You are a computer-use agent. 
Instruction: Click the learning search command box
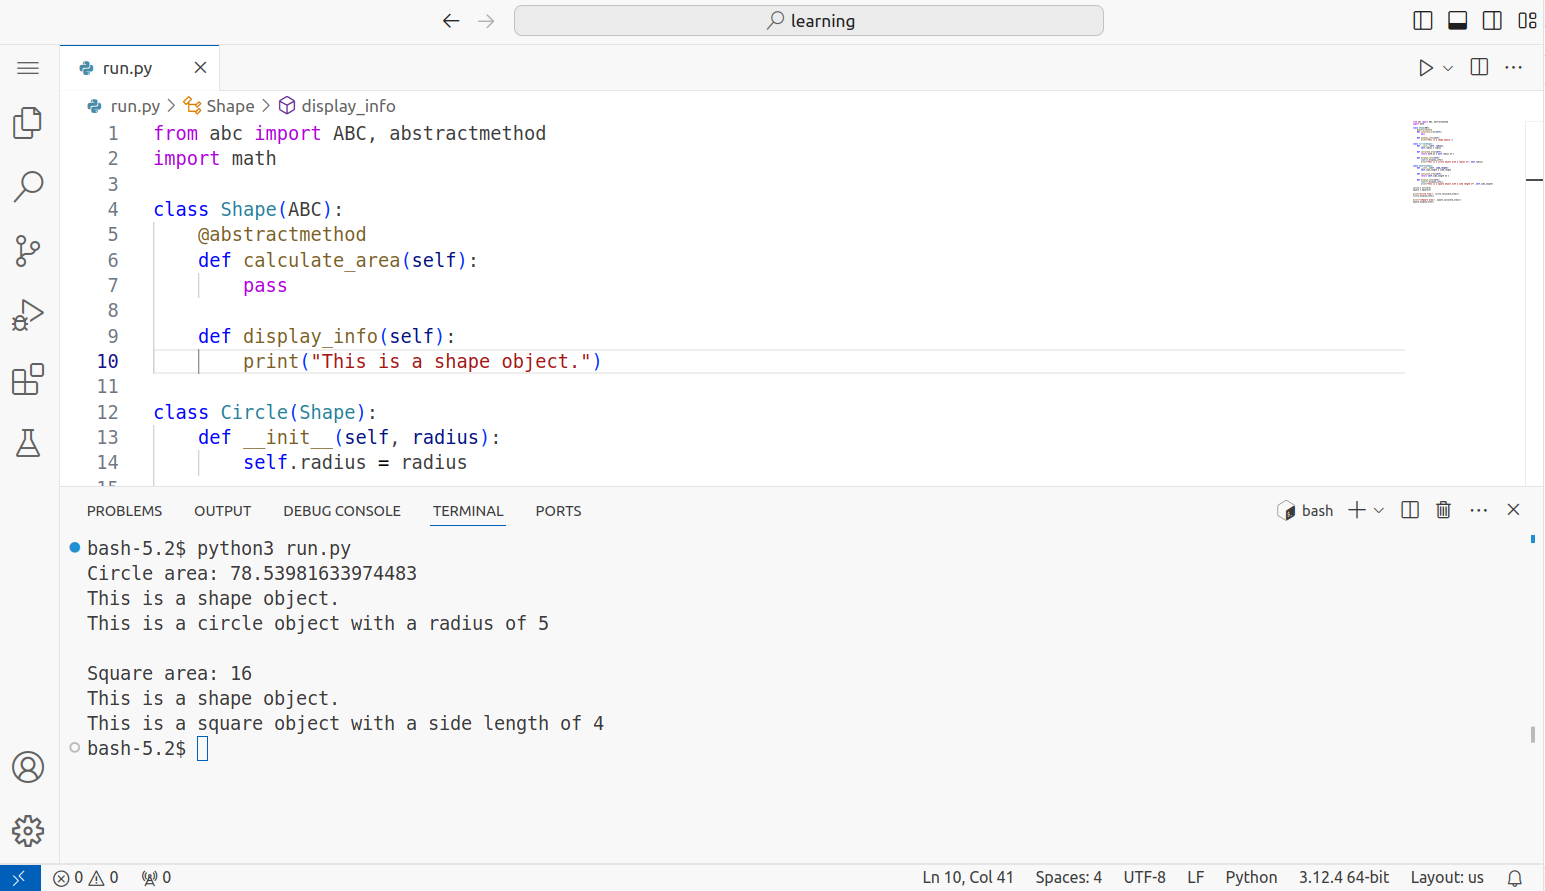808,21
